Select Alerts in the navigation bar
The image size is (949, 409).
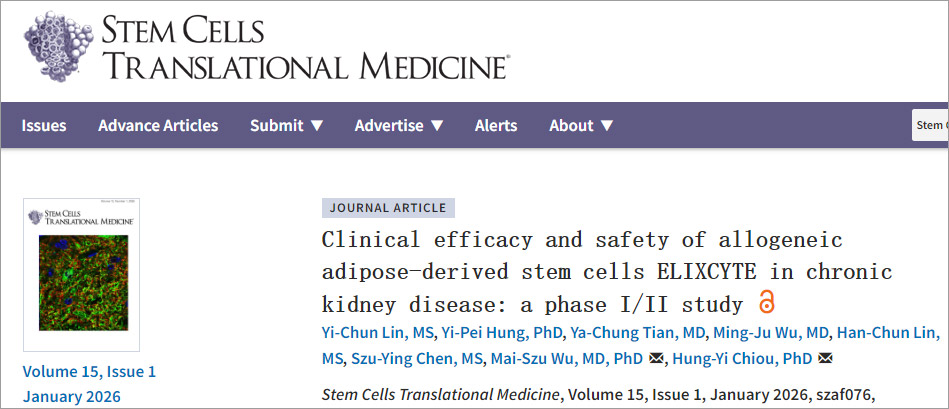[496, 125]
